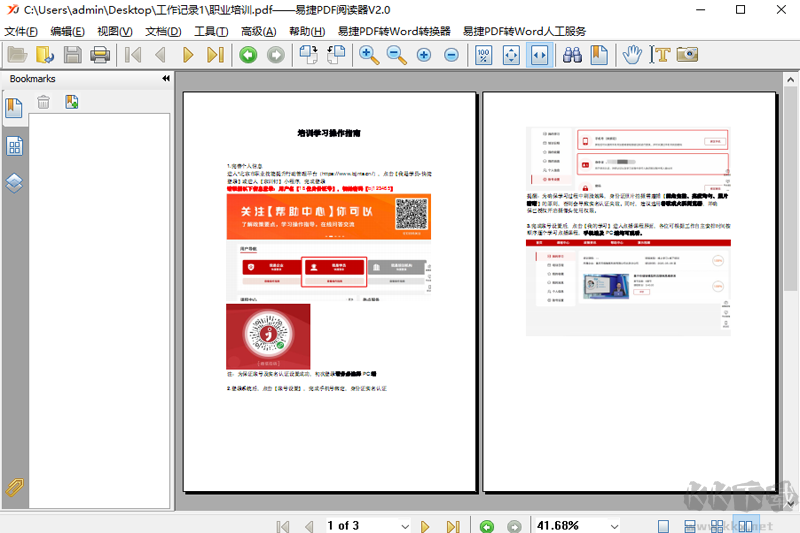
Task: Toggle facing two-page layout
Action: [745, 526]
